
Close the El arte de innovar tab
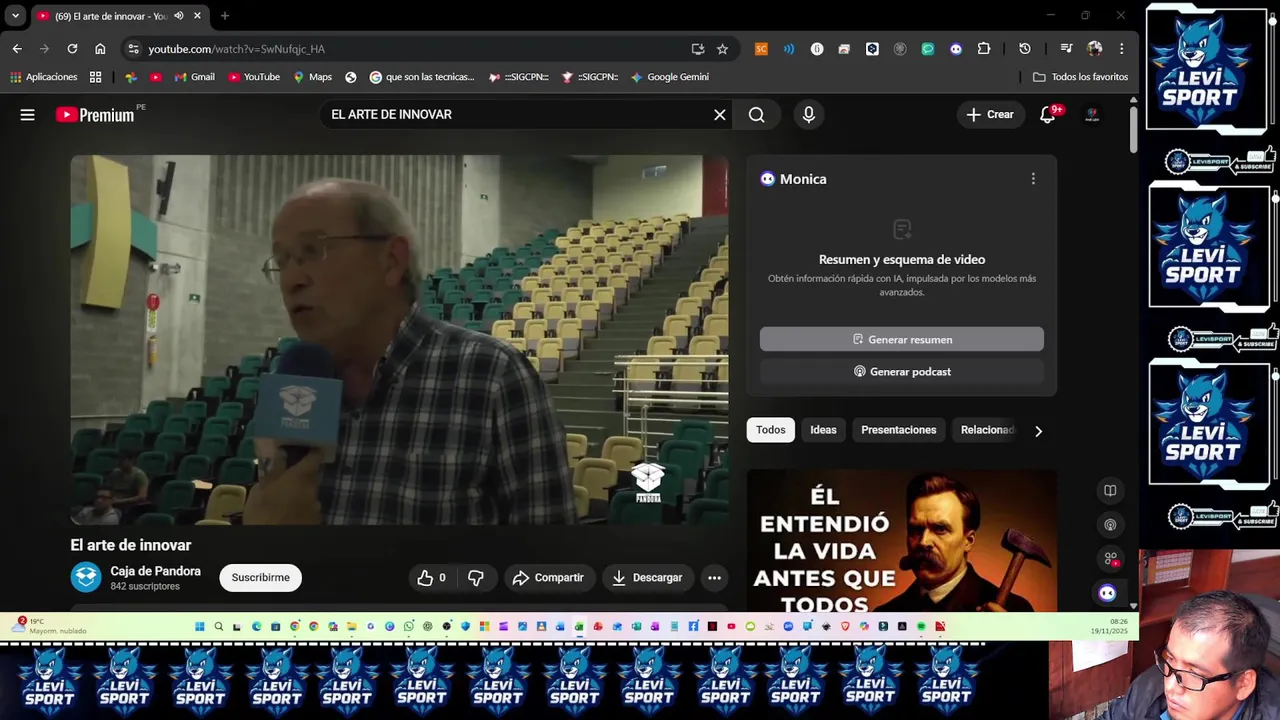pos(197,16)
